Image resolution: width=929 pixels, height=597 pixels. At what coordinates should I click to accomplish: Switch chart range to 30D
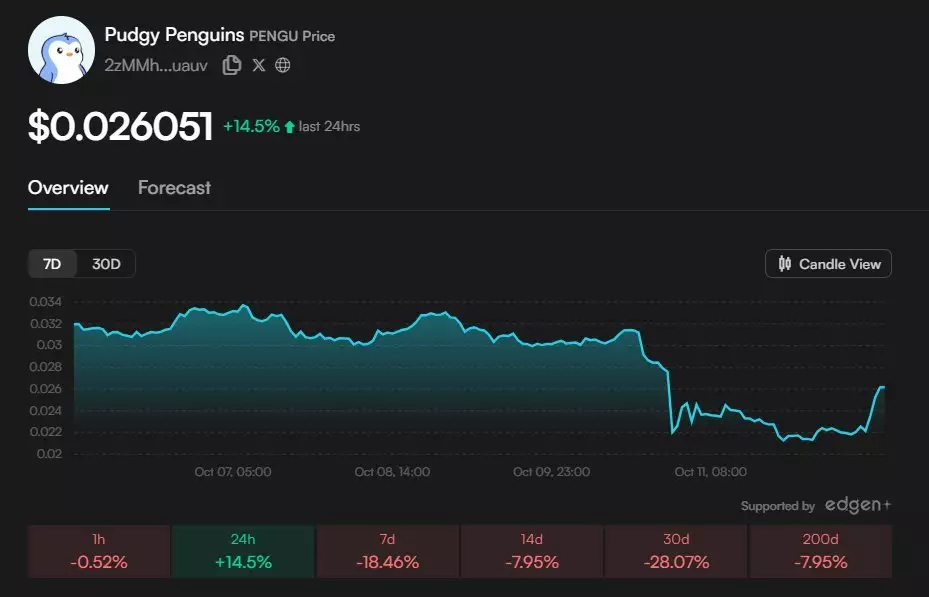[106, 264]
